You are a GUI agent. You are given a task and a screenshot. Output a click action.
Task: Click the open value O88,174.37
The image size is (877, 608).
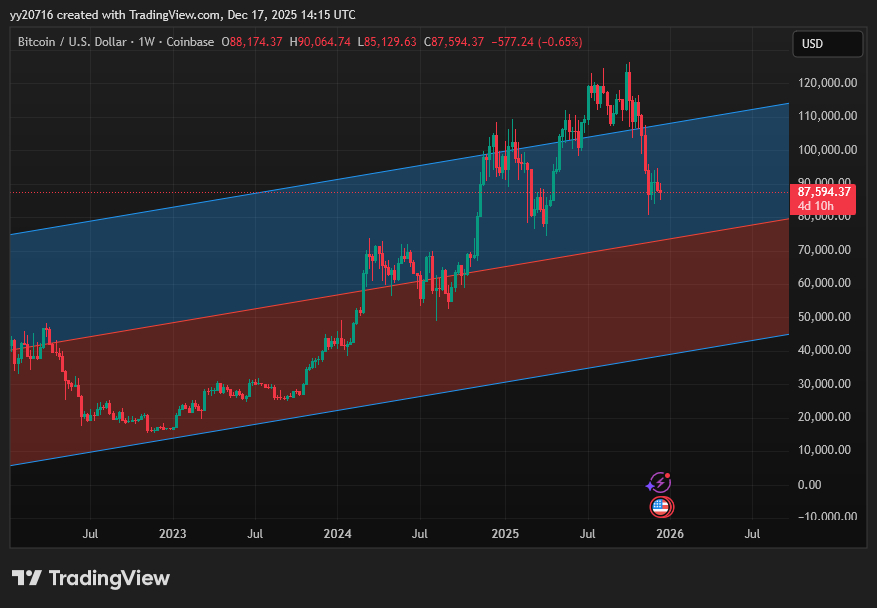click(252, 42)
